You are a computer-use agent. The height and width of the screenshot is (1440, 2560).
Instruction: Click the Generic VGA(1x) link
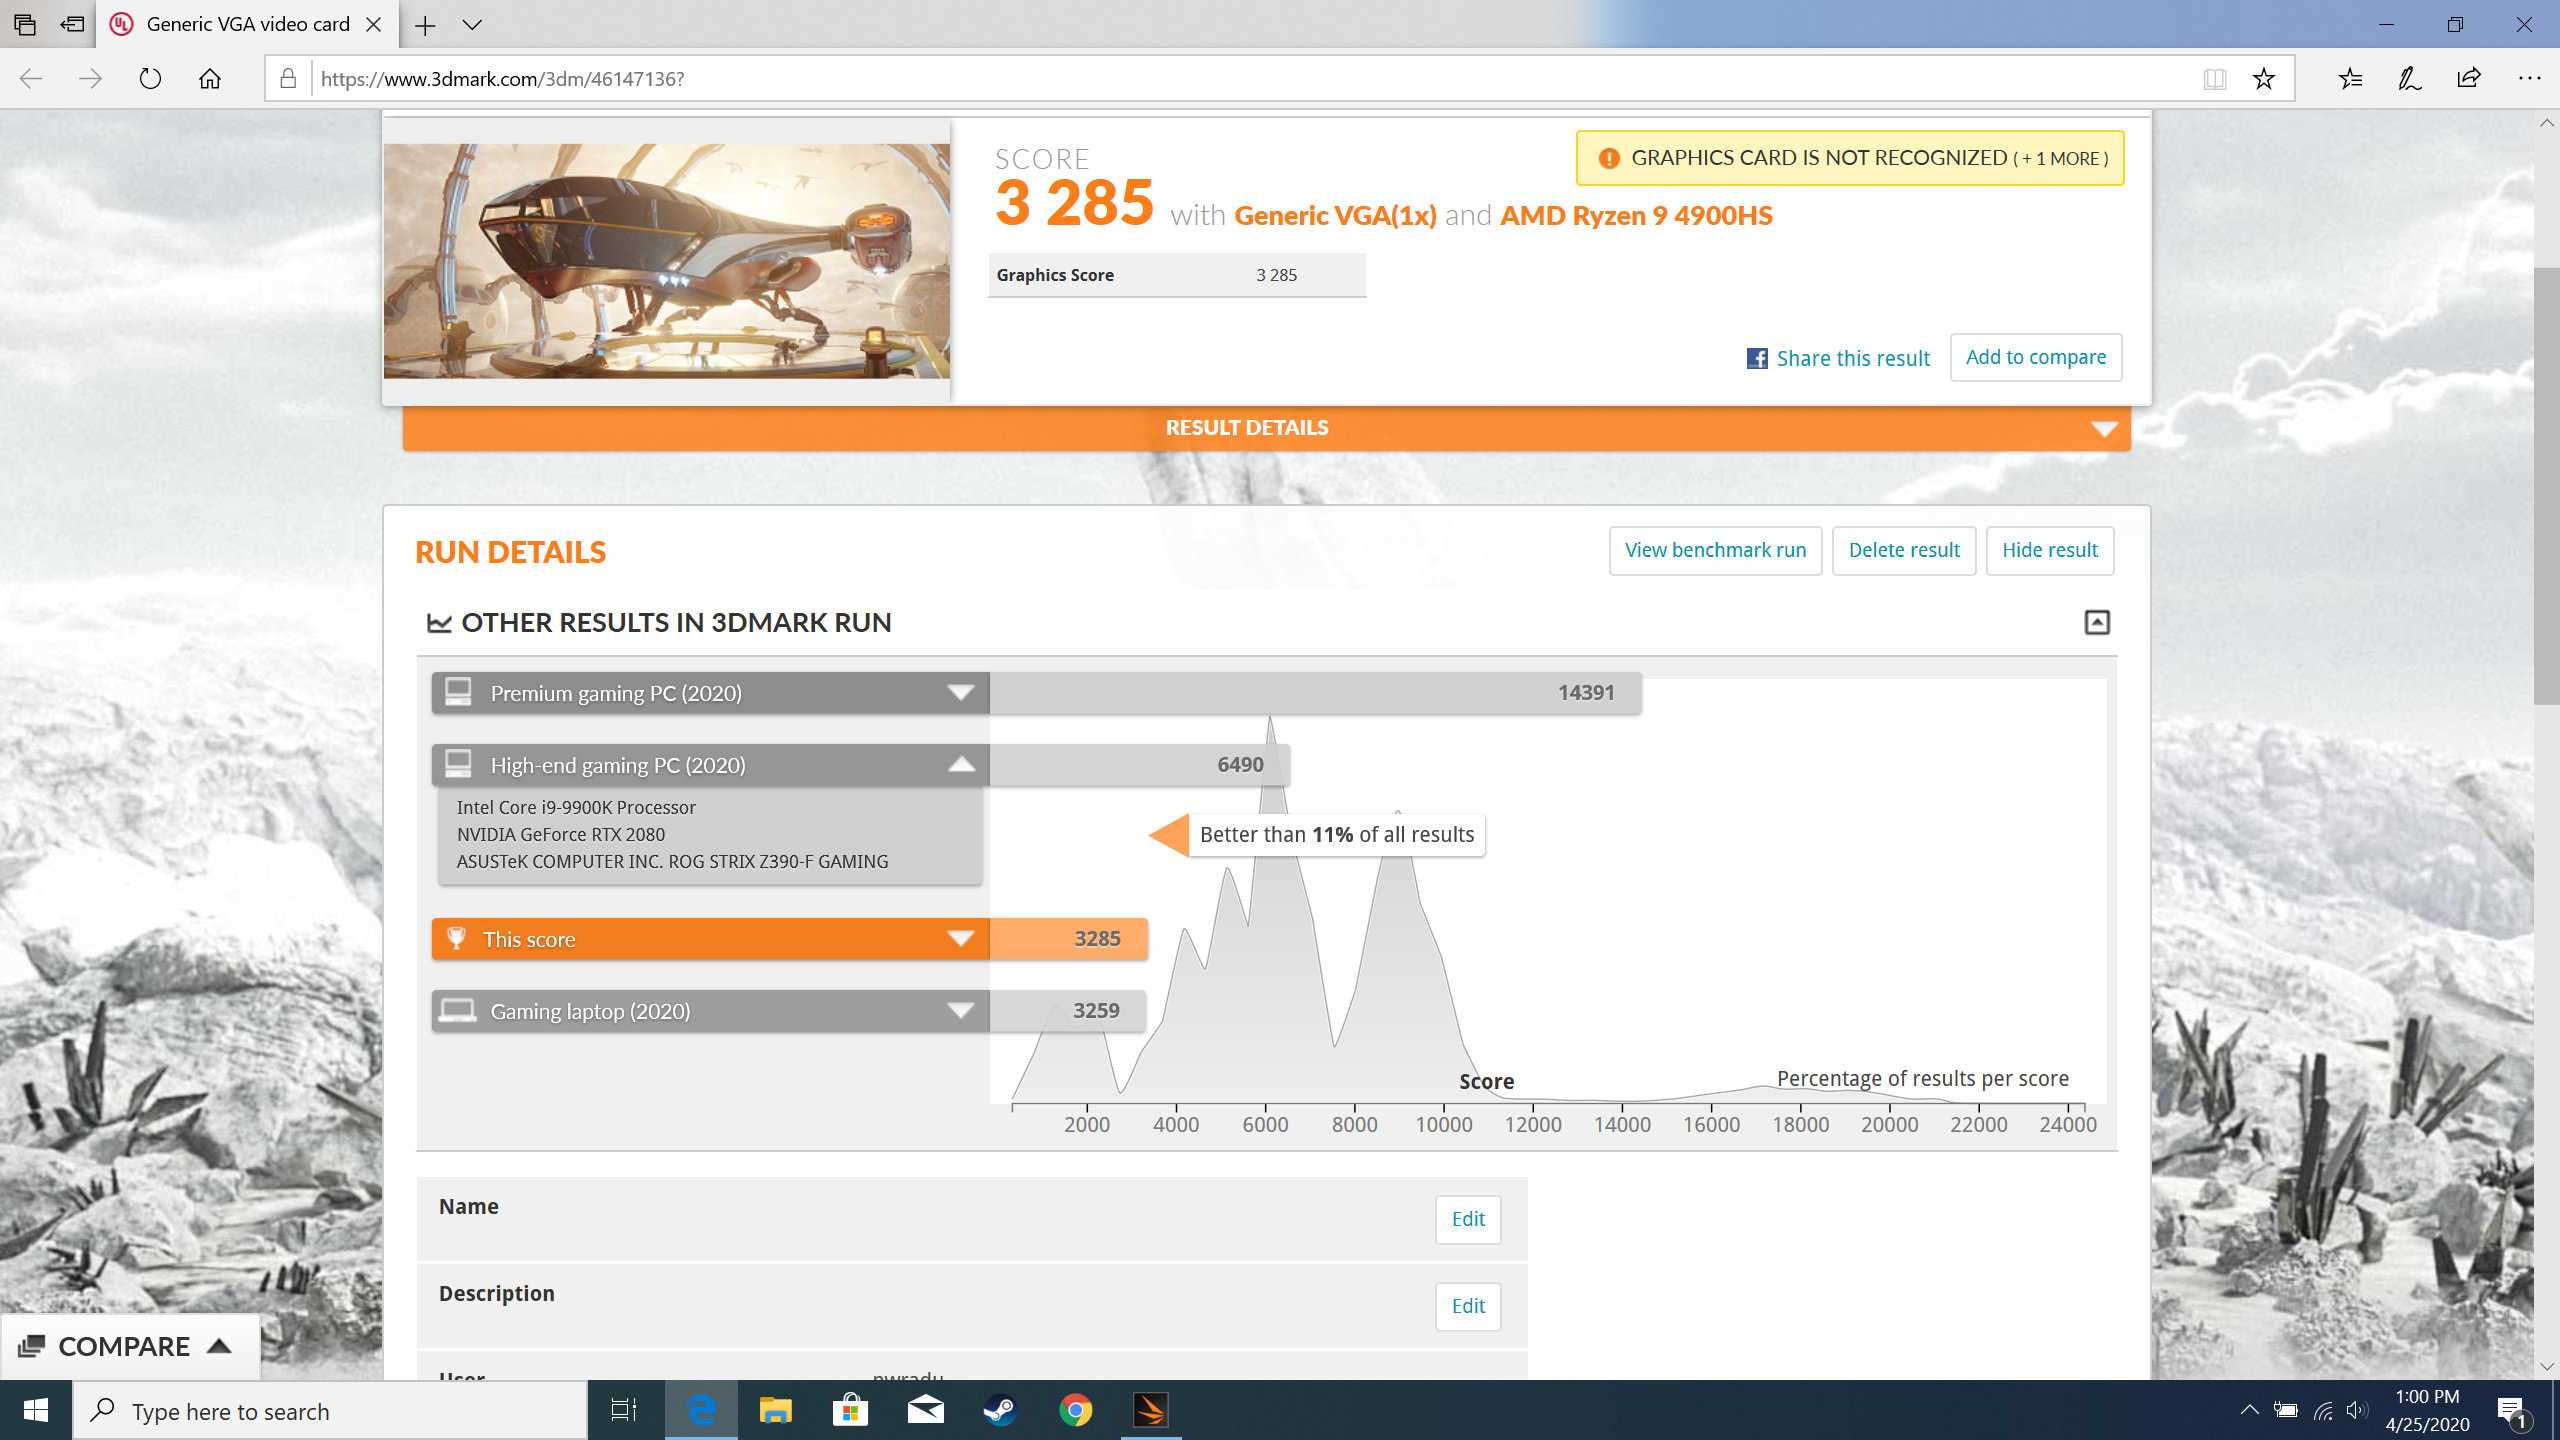pos(1335,216)
